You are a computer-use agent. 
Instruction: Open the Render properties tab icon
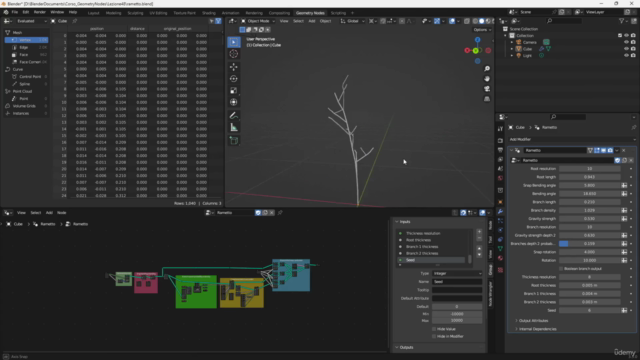(x=500, y=140)
